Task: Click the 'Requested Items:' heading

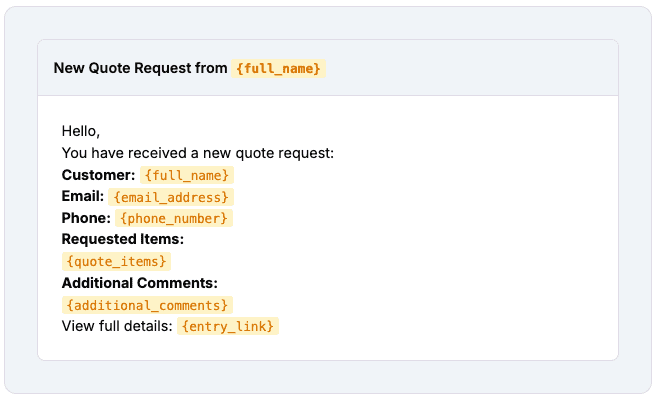Action: [x=123, y=239]
